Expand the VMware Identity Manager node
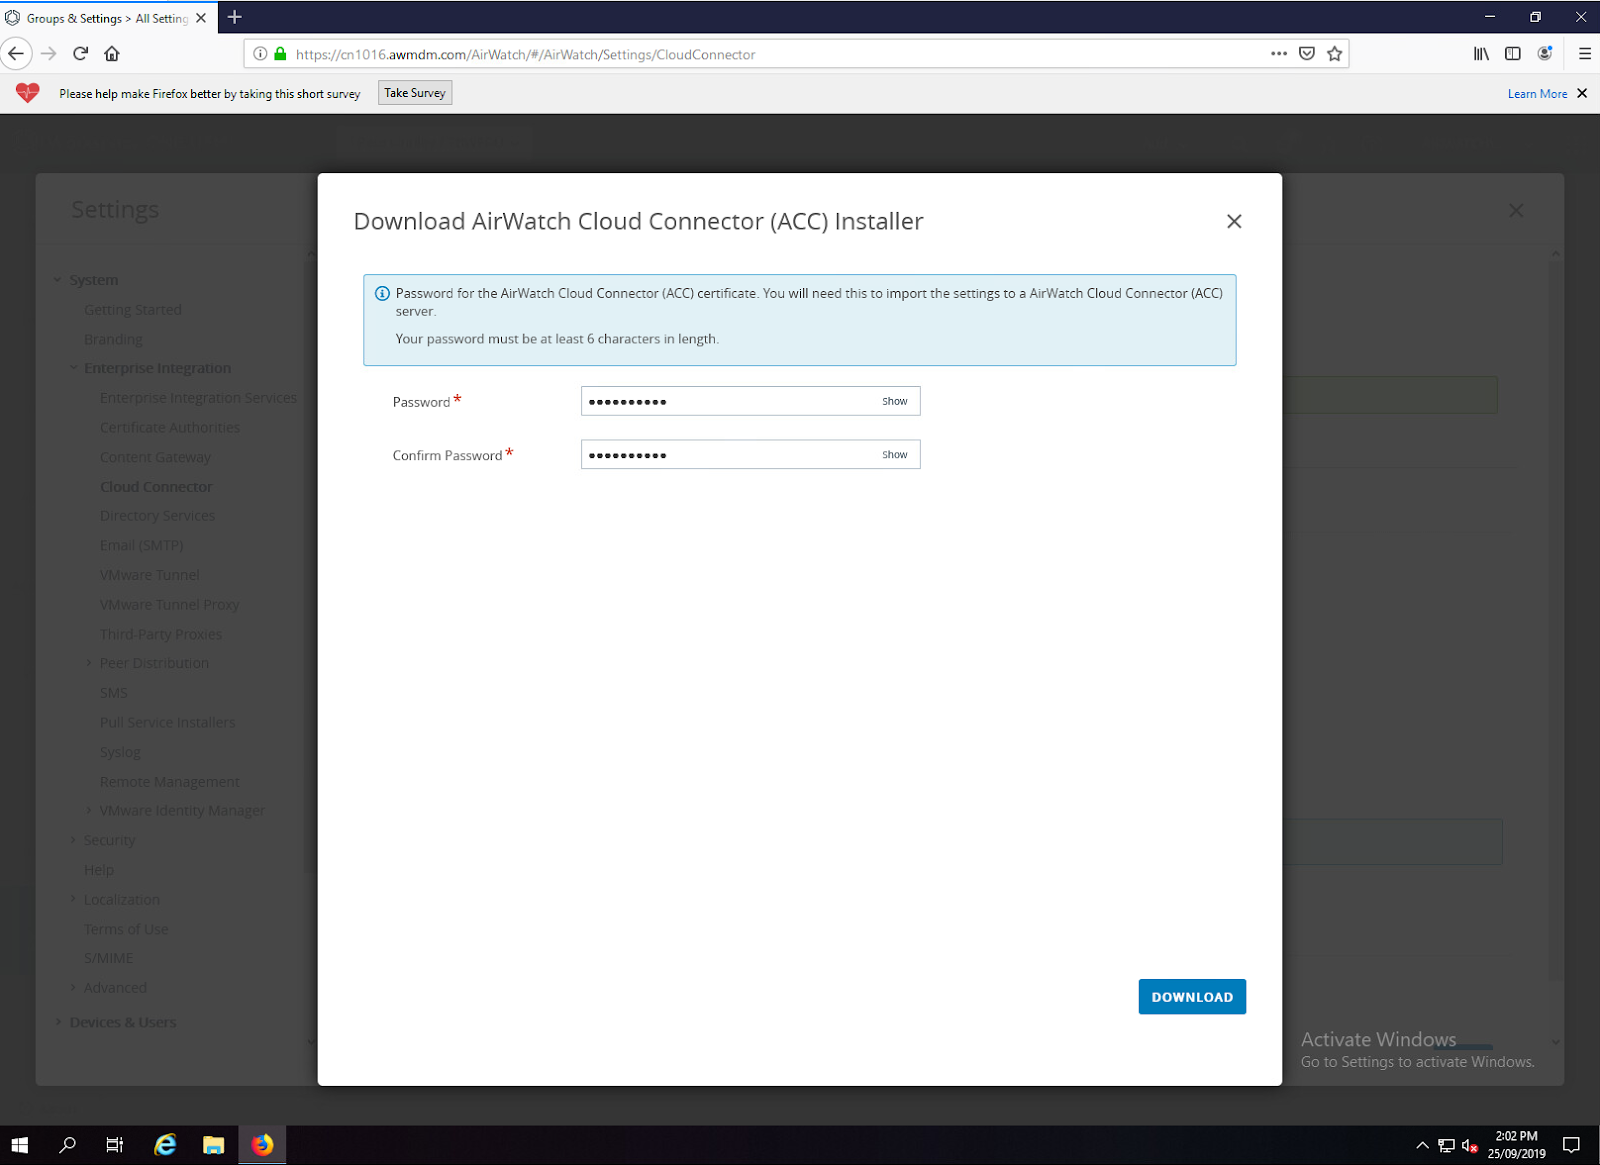The image size is (1600, 1165). pyautogui.click(x=89, y=811)
